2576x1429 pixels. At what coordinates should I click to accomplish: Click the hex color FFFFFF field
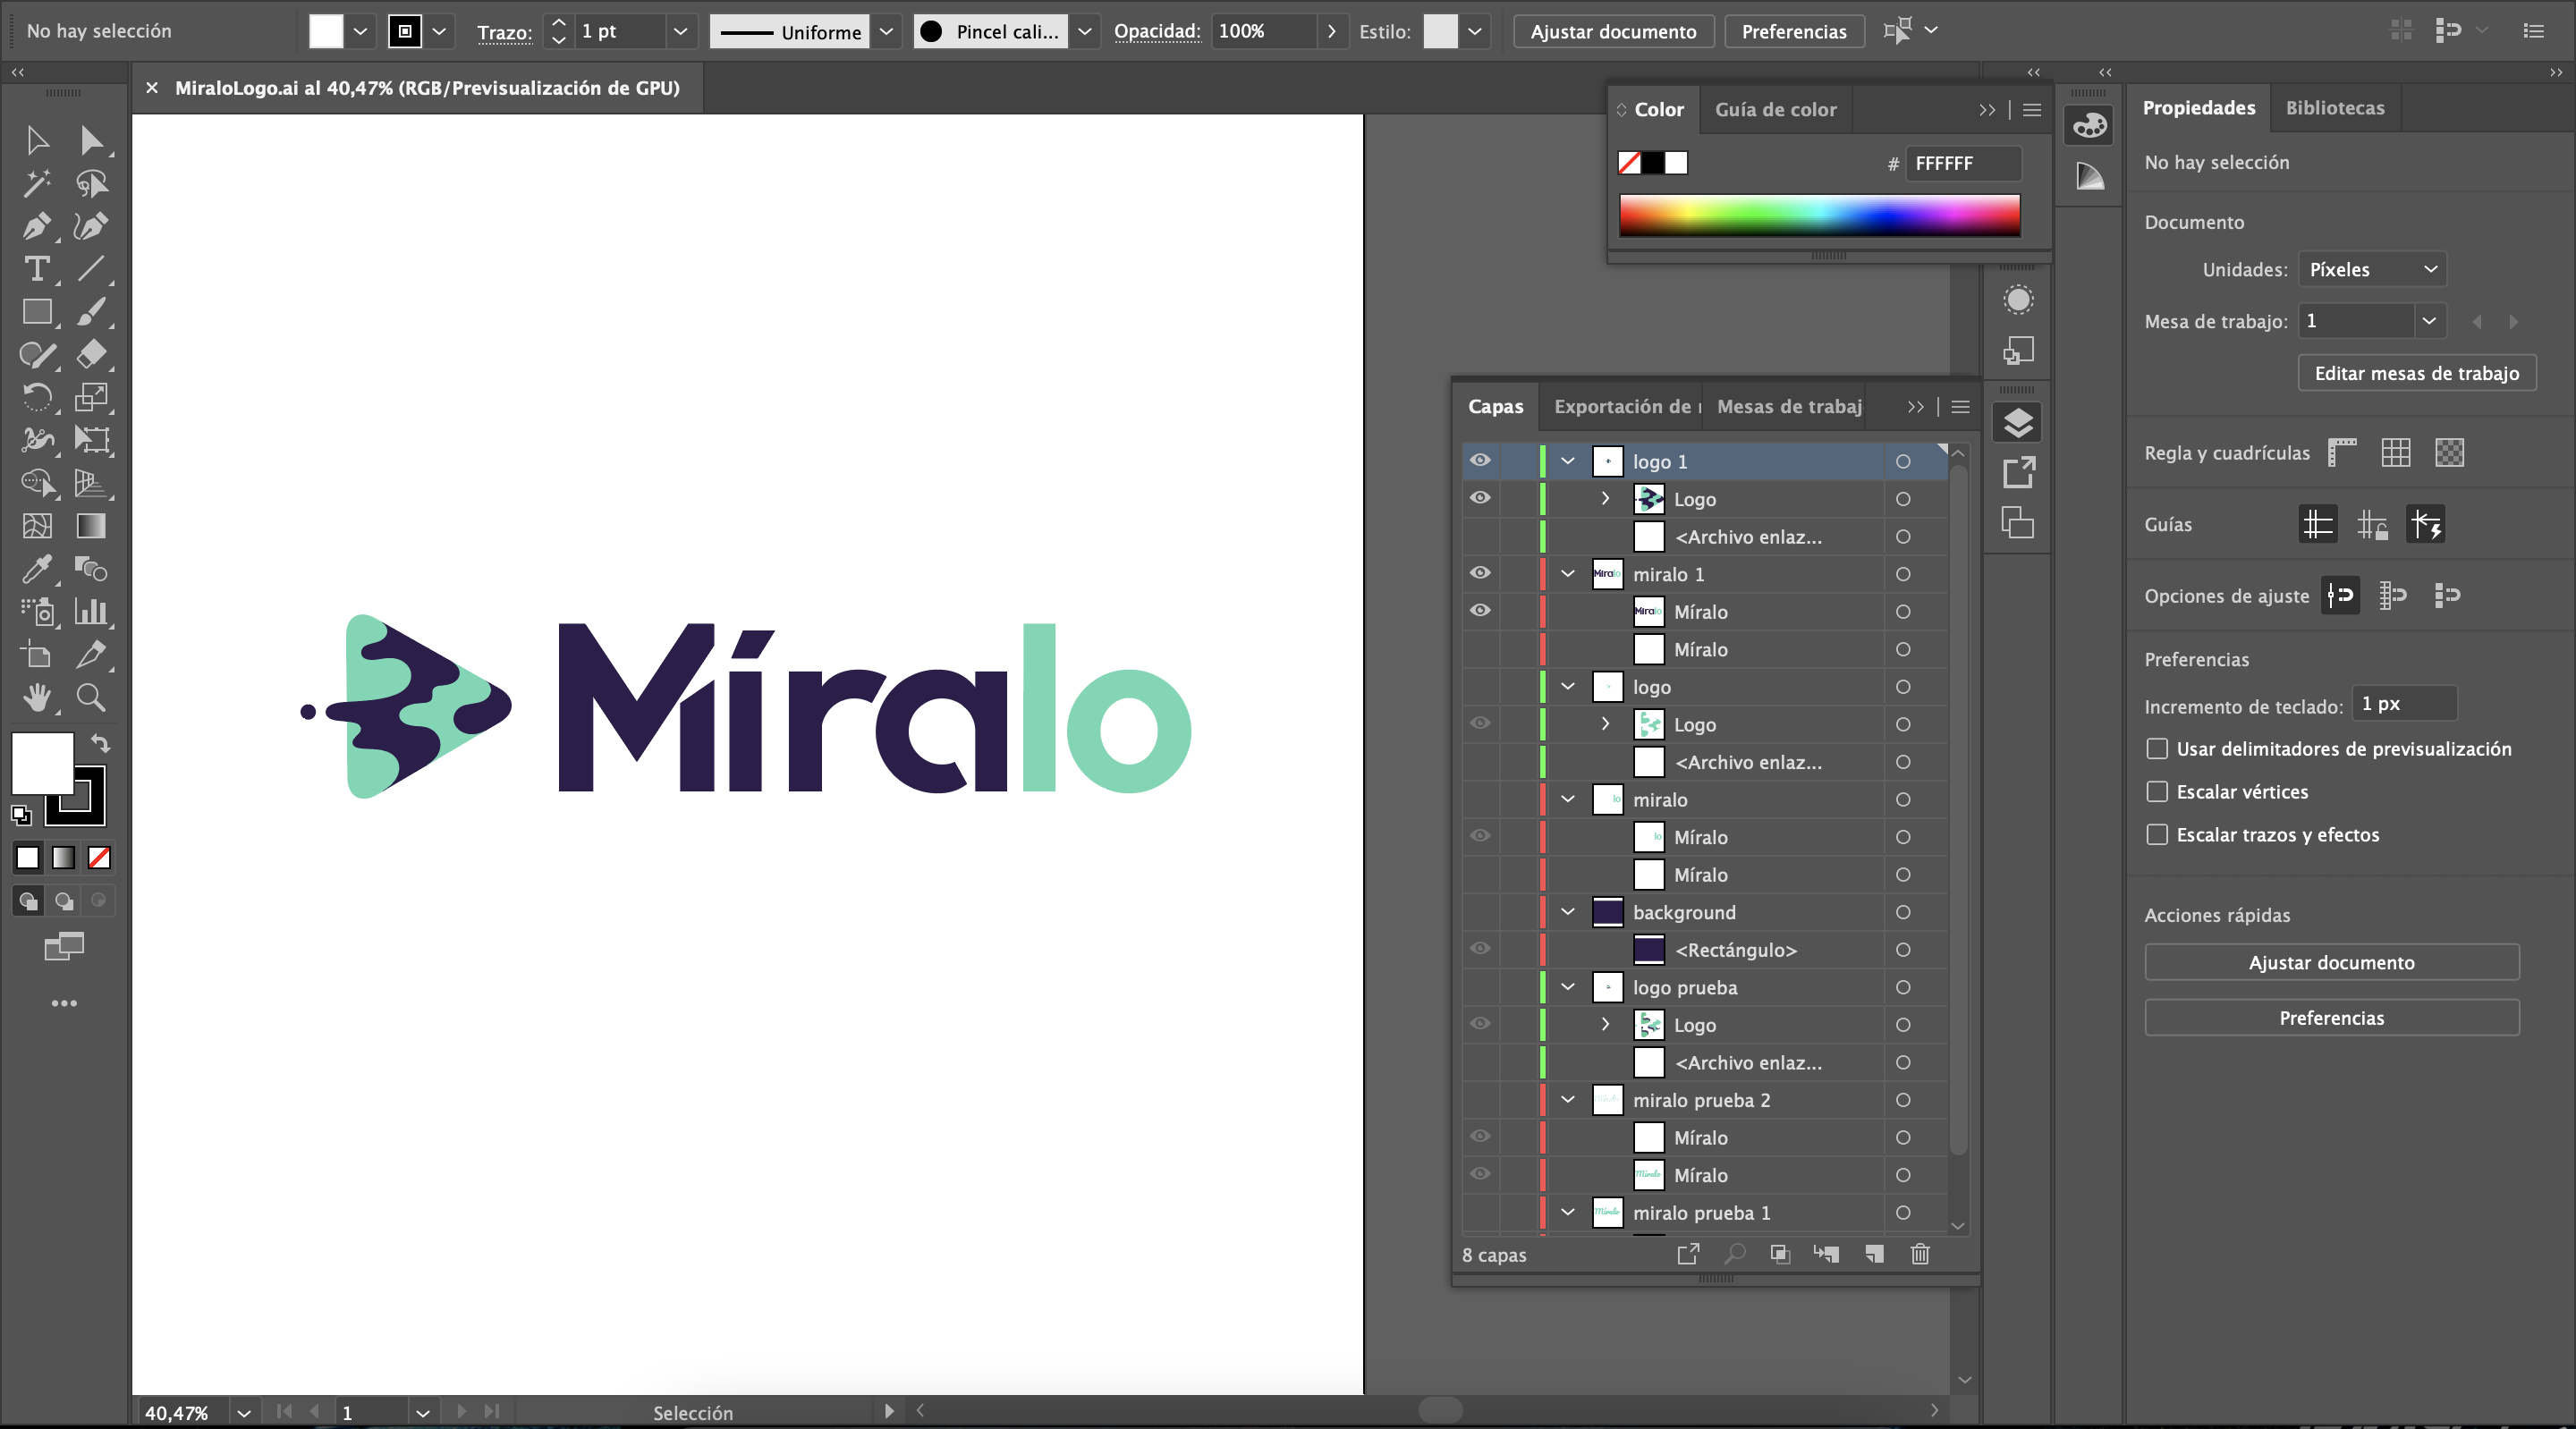tap(1961, 163)
